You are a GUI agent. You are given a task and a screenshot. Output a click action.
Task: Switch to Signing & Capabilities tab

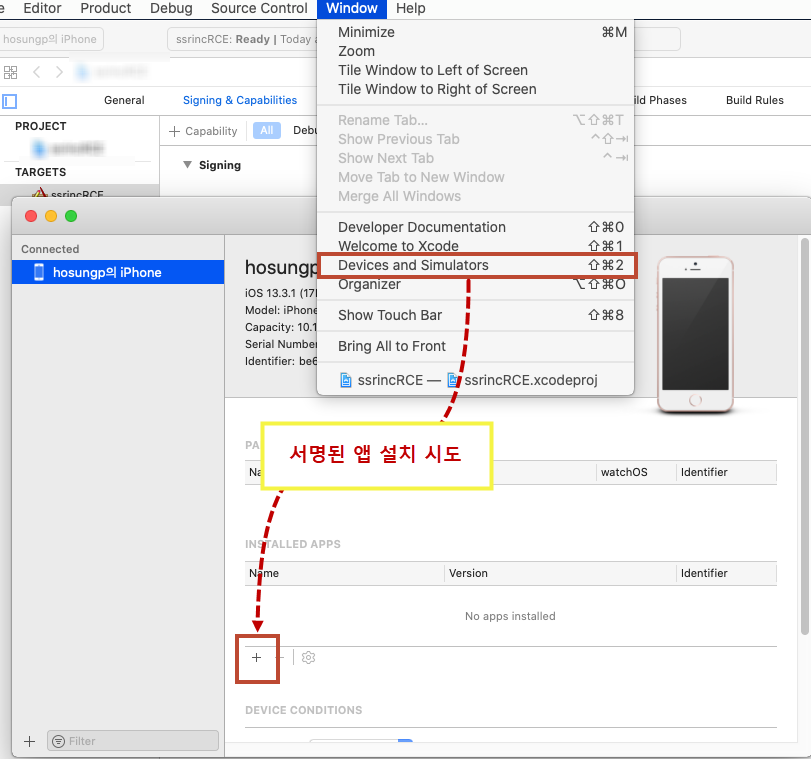coord(240,100)
